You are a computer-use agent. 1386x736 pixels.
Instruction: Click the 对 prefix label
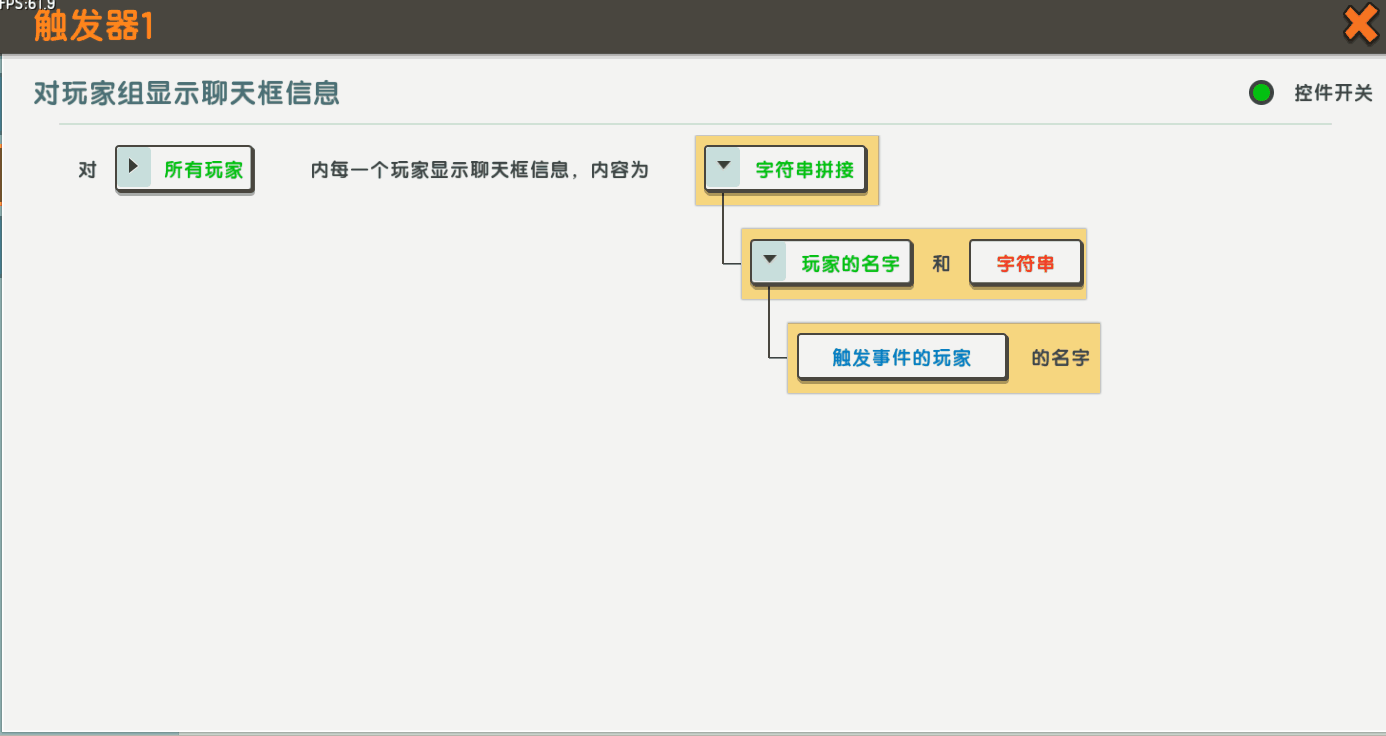pyautogui.click(x=87, y=170)
